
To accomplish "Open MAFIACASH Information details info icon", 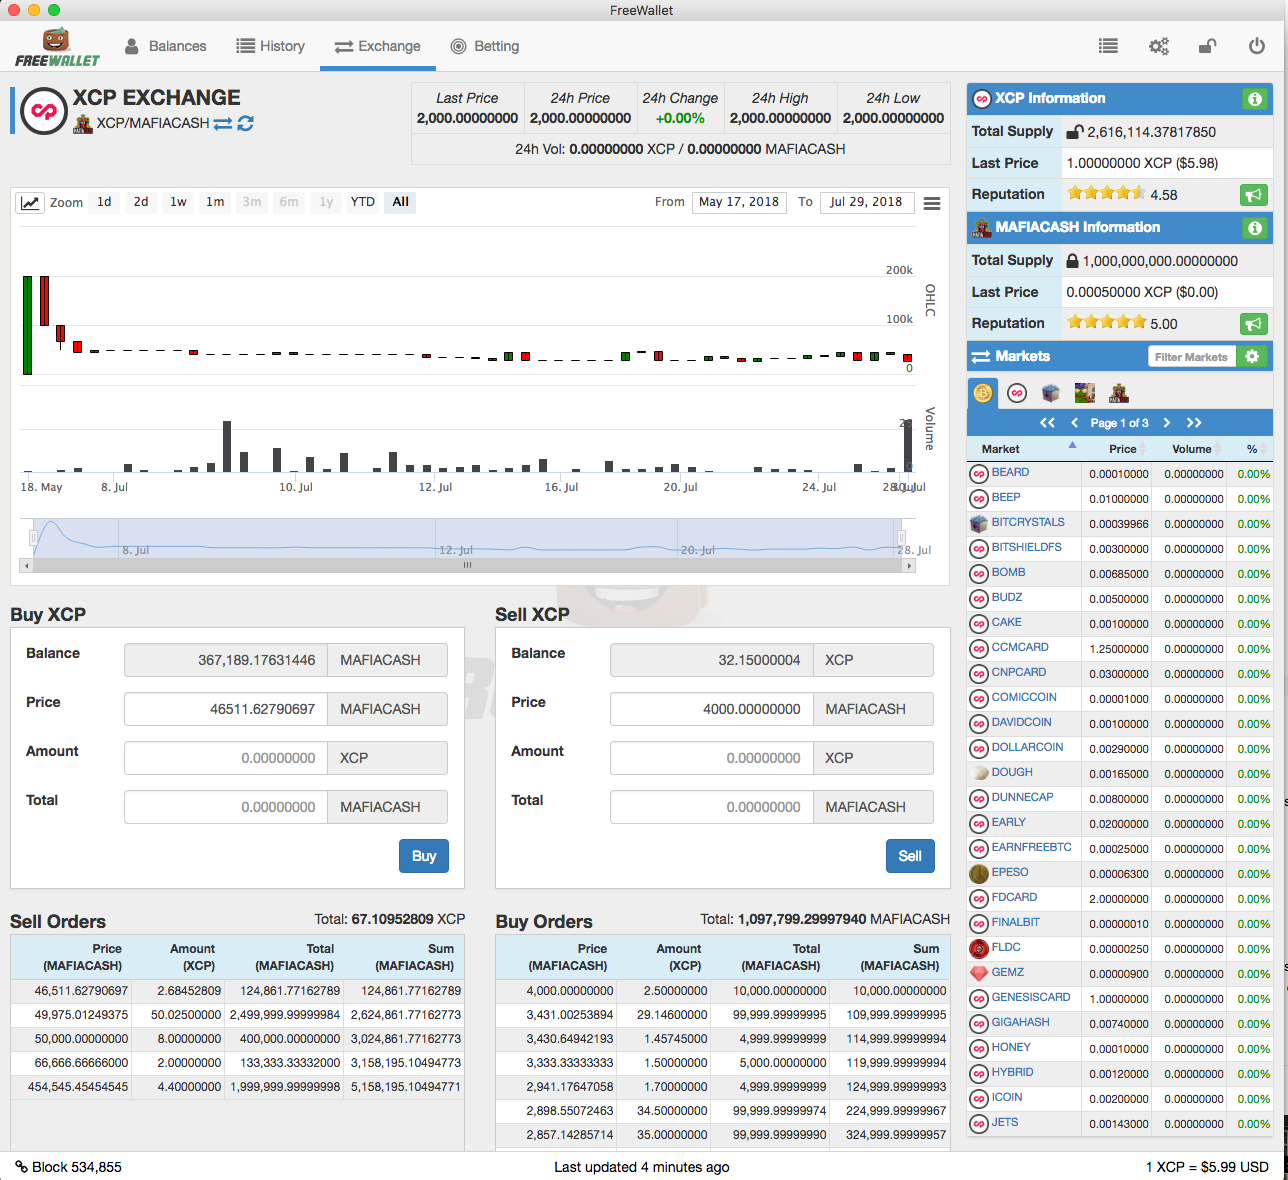I will click(1254, 228).
